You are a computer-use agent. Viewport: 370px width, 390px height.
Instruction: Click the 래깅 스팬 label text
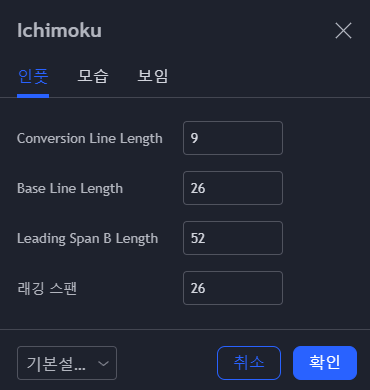tap(47, 288)
